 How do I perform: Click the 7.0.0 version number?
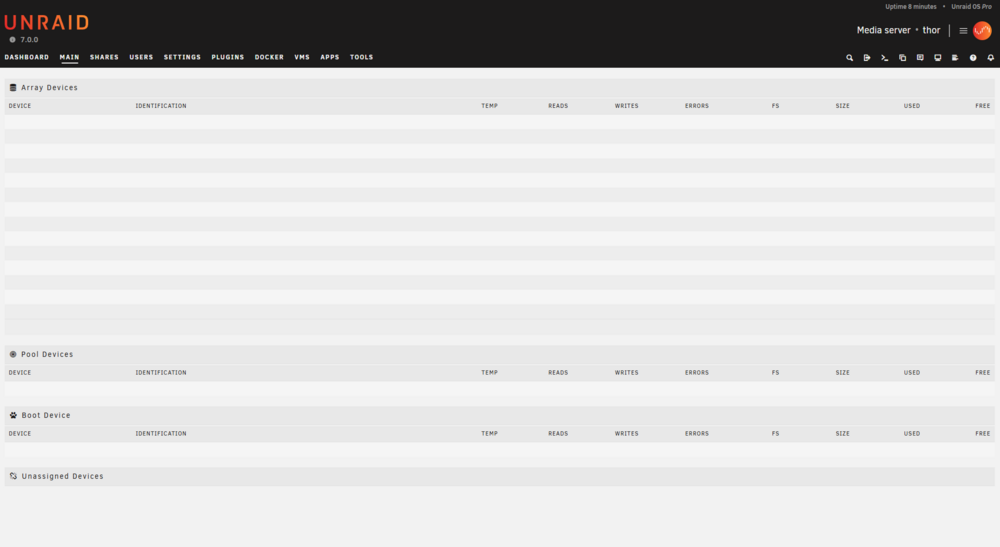29,40
